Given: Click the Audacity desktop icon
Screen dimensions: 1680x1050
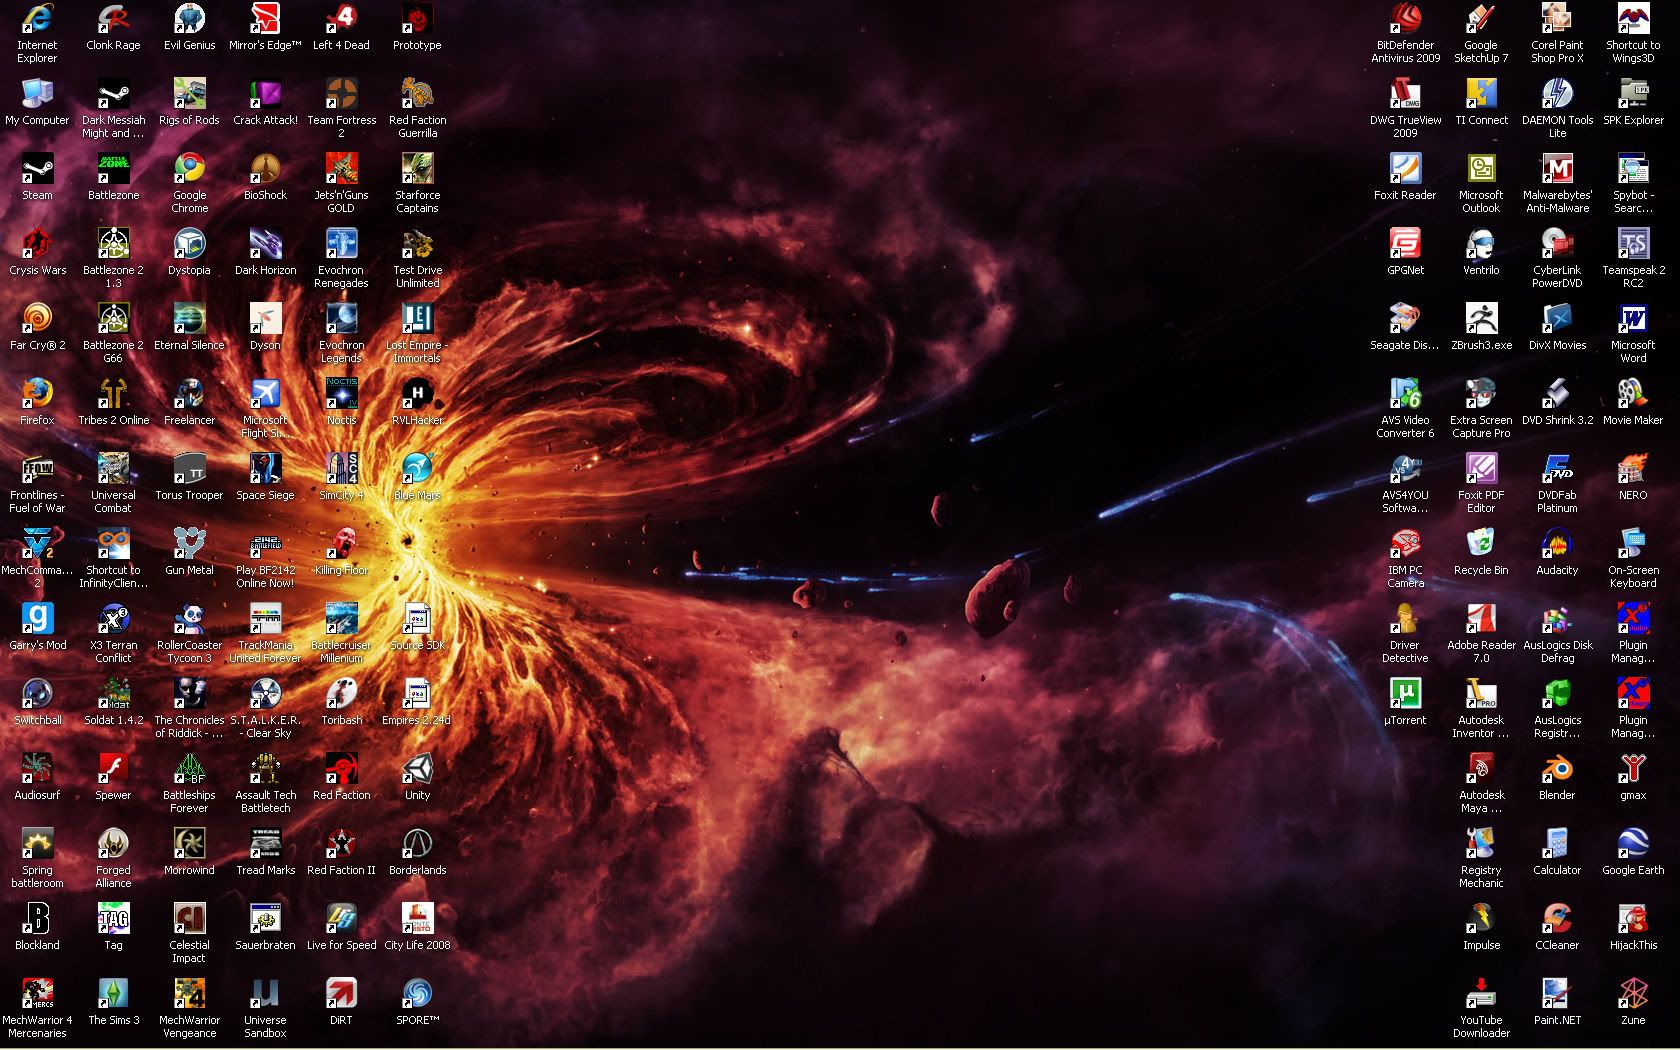Looking at the screenshot, I should coord(1557,544).
